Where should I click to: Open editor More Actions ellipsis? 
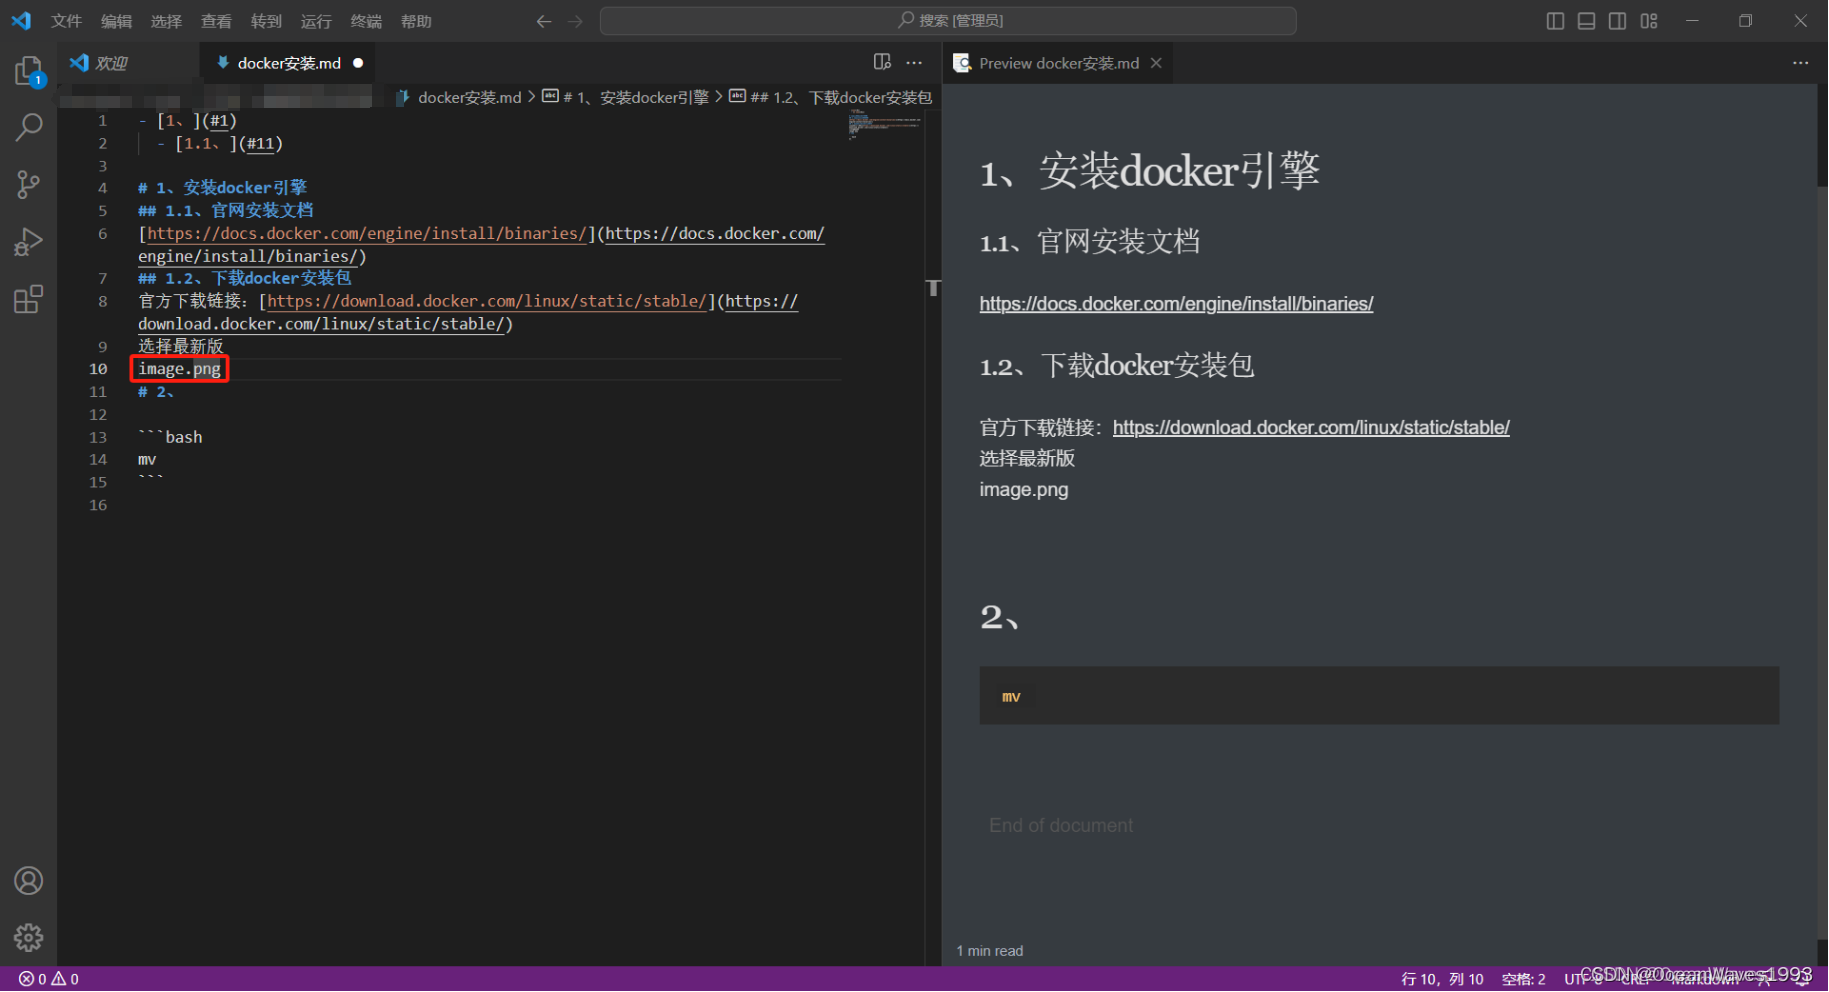pos(914,62)
